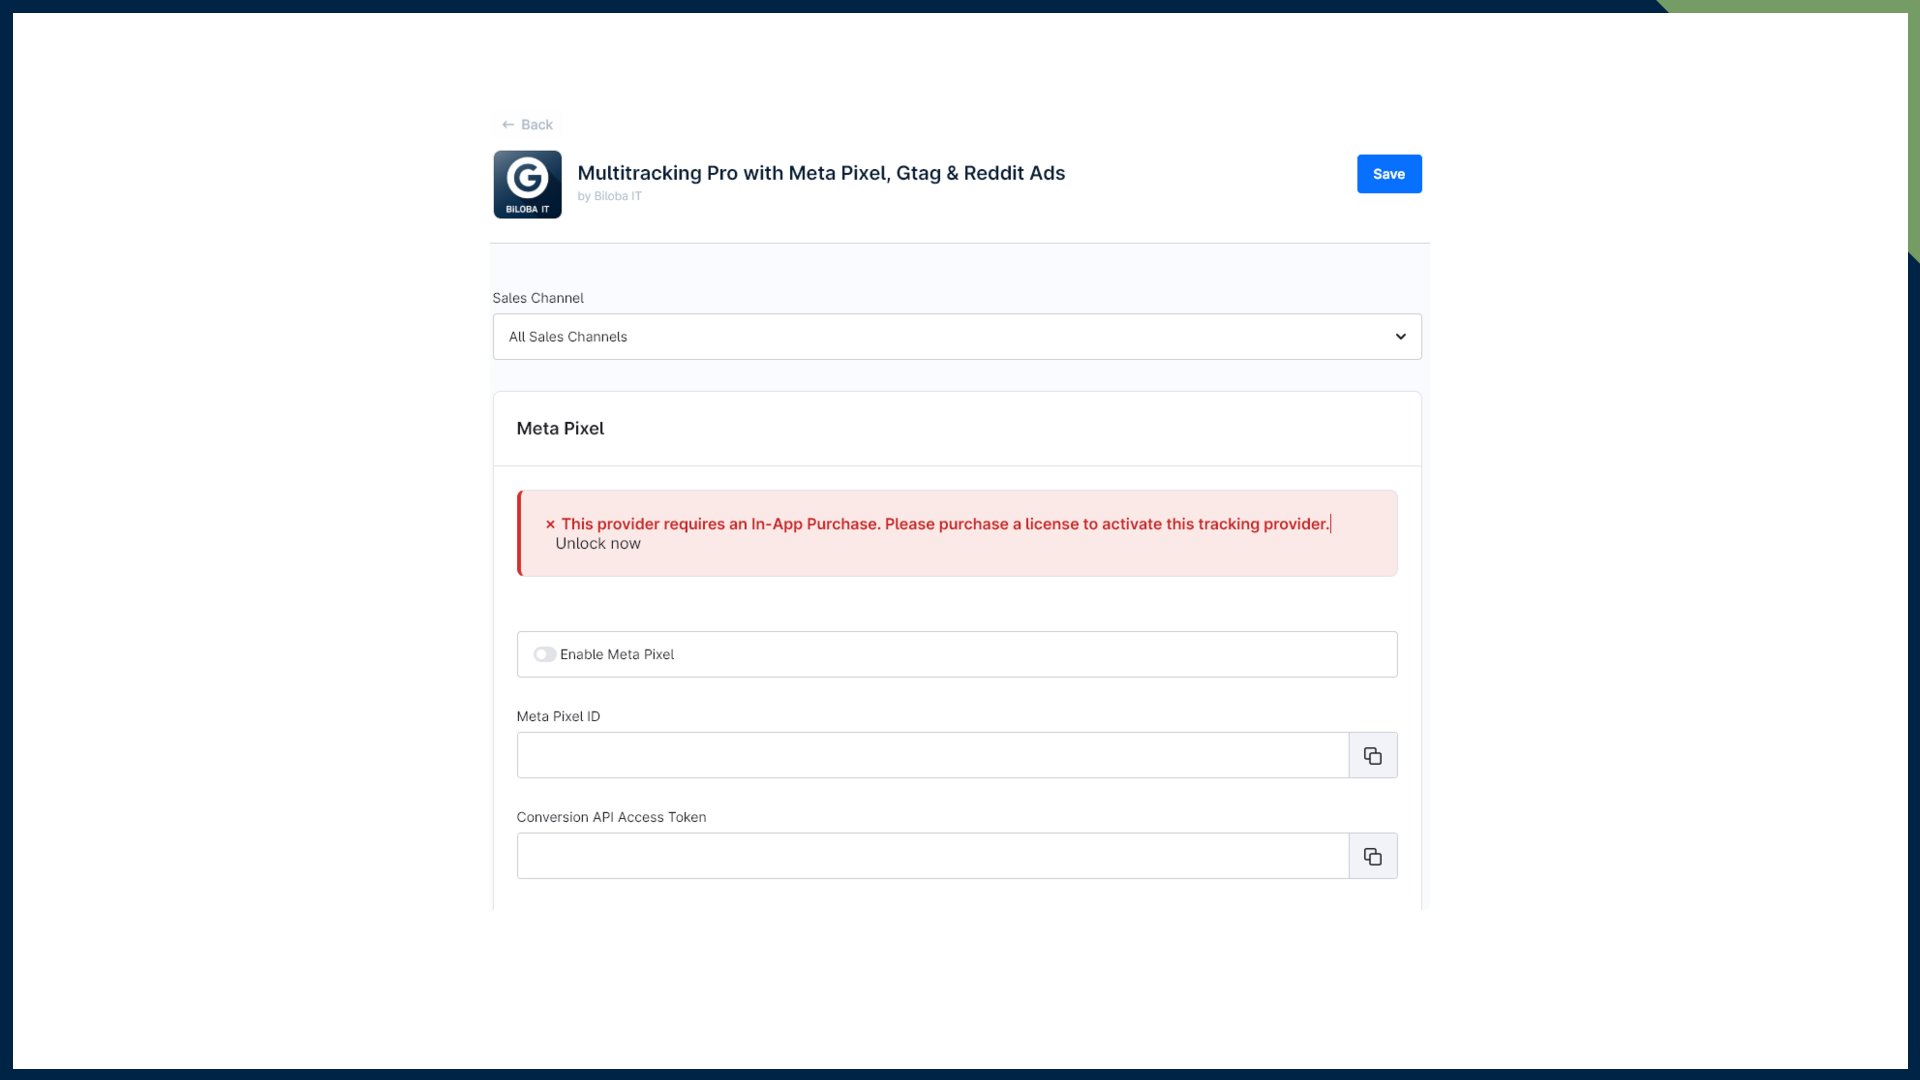Click the In-App Purchase warning banner
1920x1080 pixels.
point(956,533)
